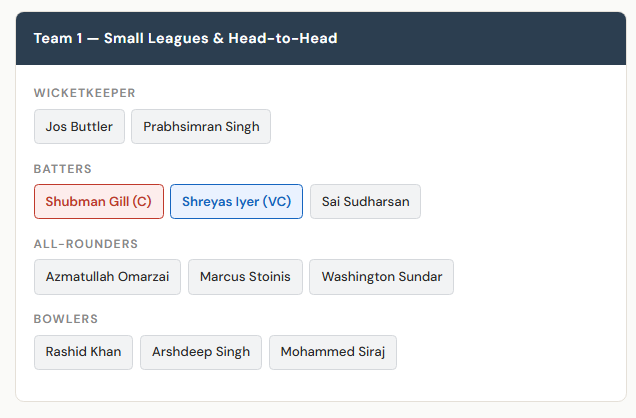Click the Team 1 card header title

(x=185, y=38)
